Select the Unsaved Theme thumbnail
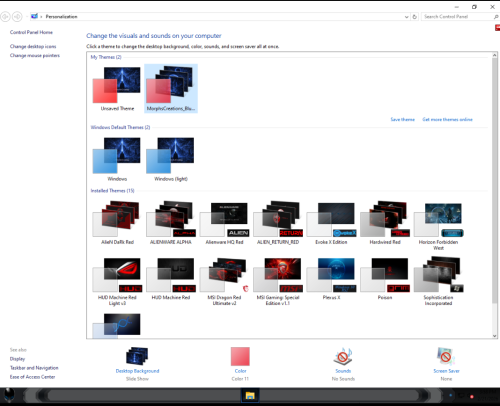The height and width of the screenshot is (406, 500). pos(117,89)
